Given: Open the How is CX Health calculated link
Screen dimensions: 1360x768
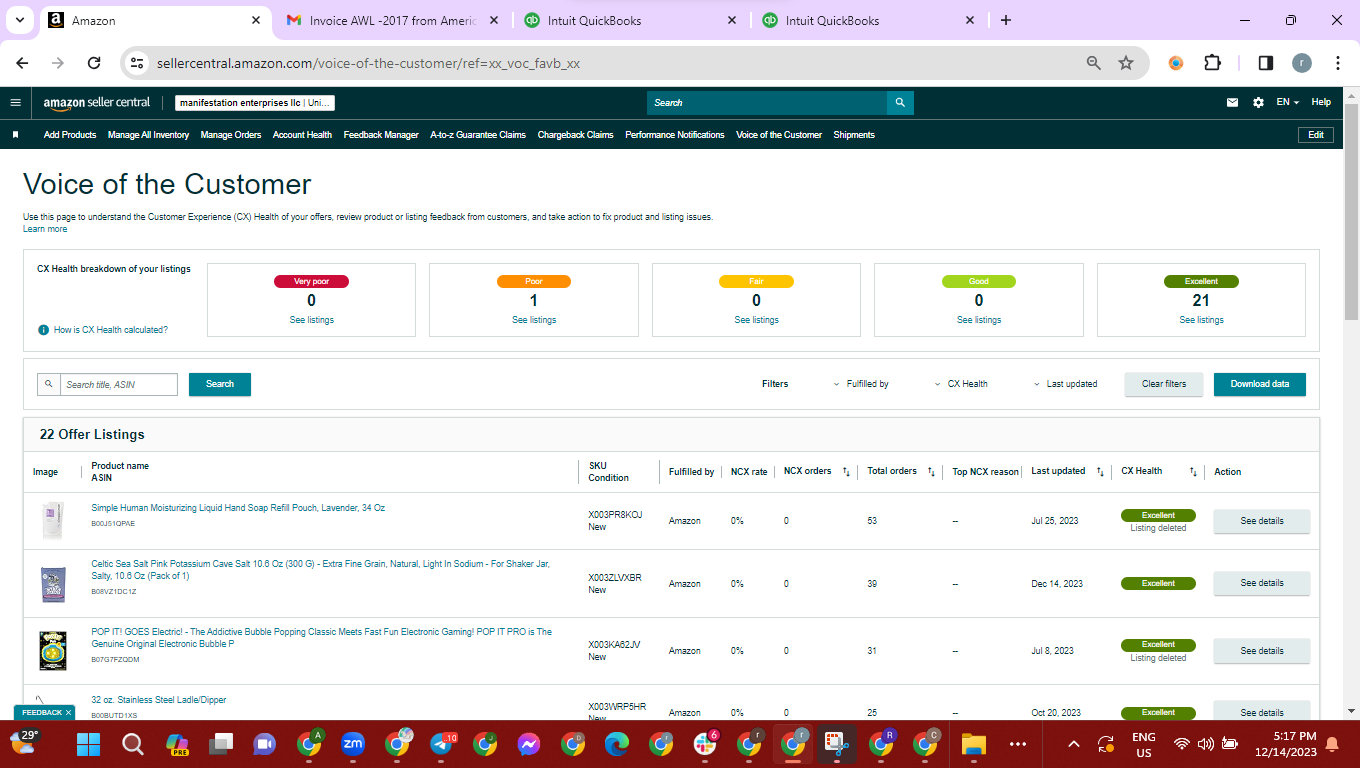Looking at the screenshot, I should 111,329.
